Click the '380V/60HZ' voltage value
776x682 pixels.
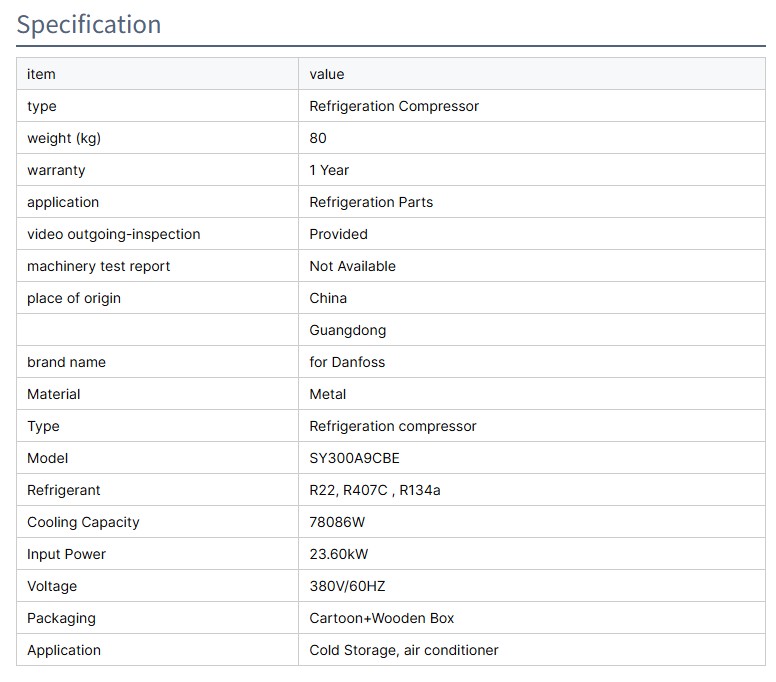tap(347, 586)
